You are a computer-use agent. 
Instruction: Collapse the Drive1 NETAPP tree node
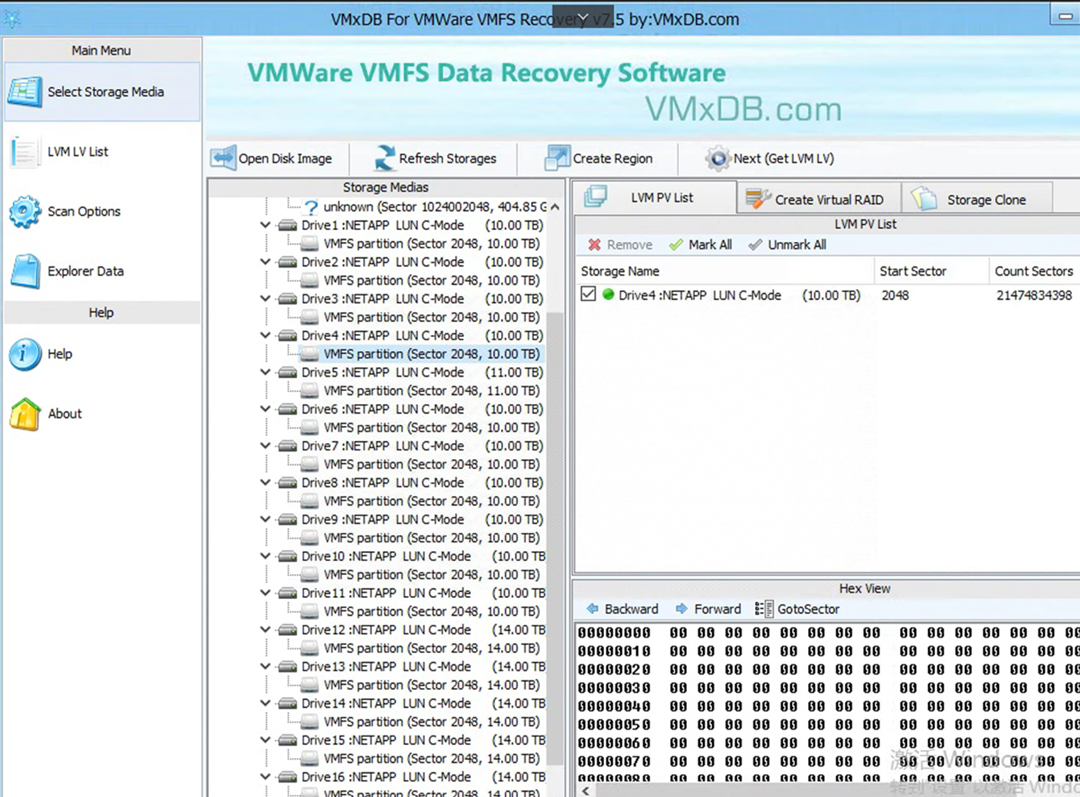tap(265, 225)
